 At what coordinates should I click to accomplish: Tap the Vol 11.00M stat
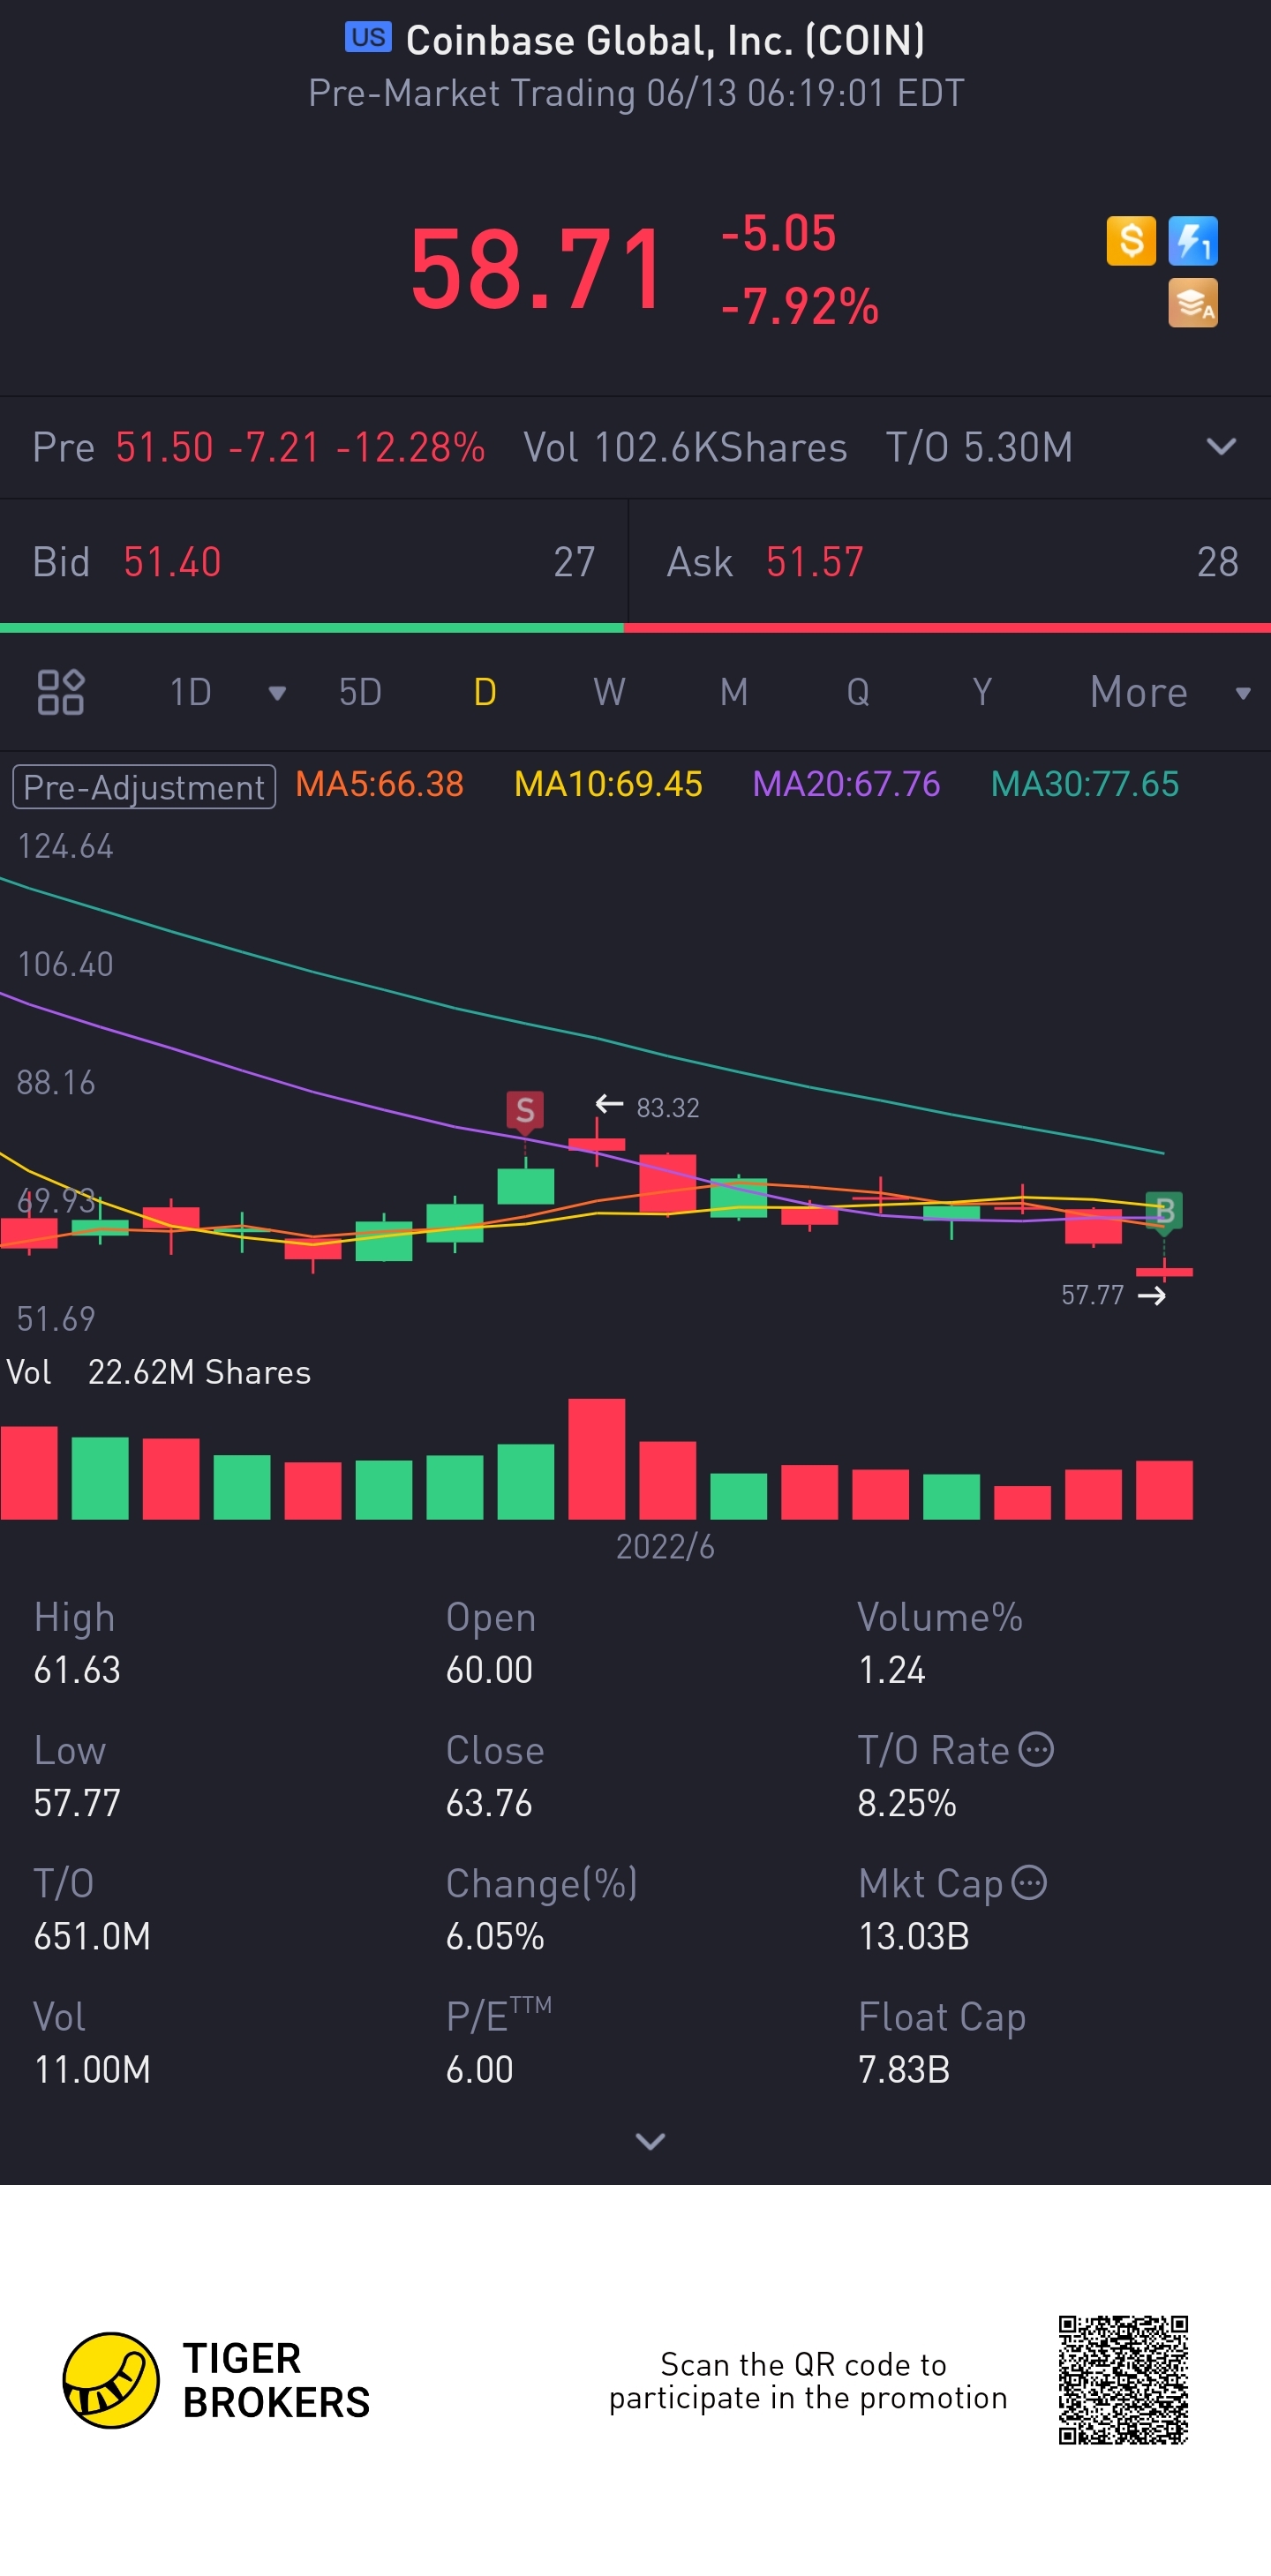pyautogui.click(x=92, y=2043)
